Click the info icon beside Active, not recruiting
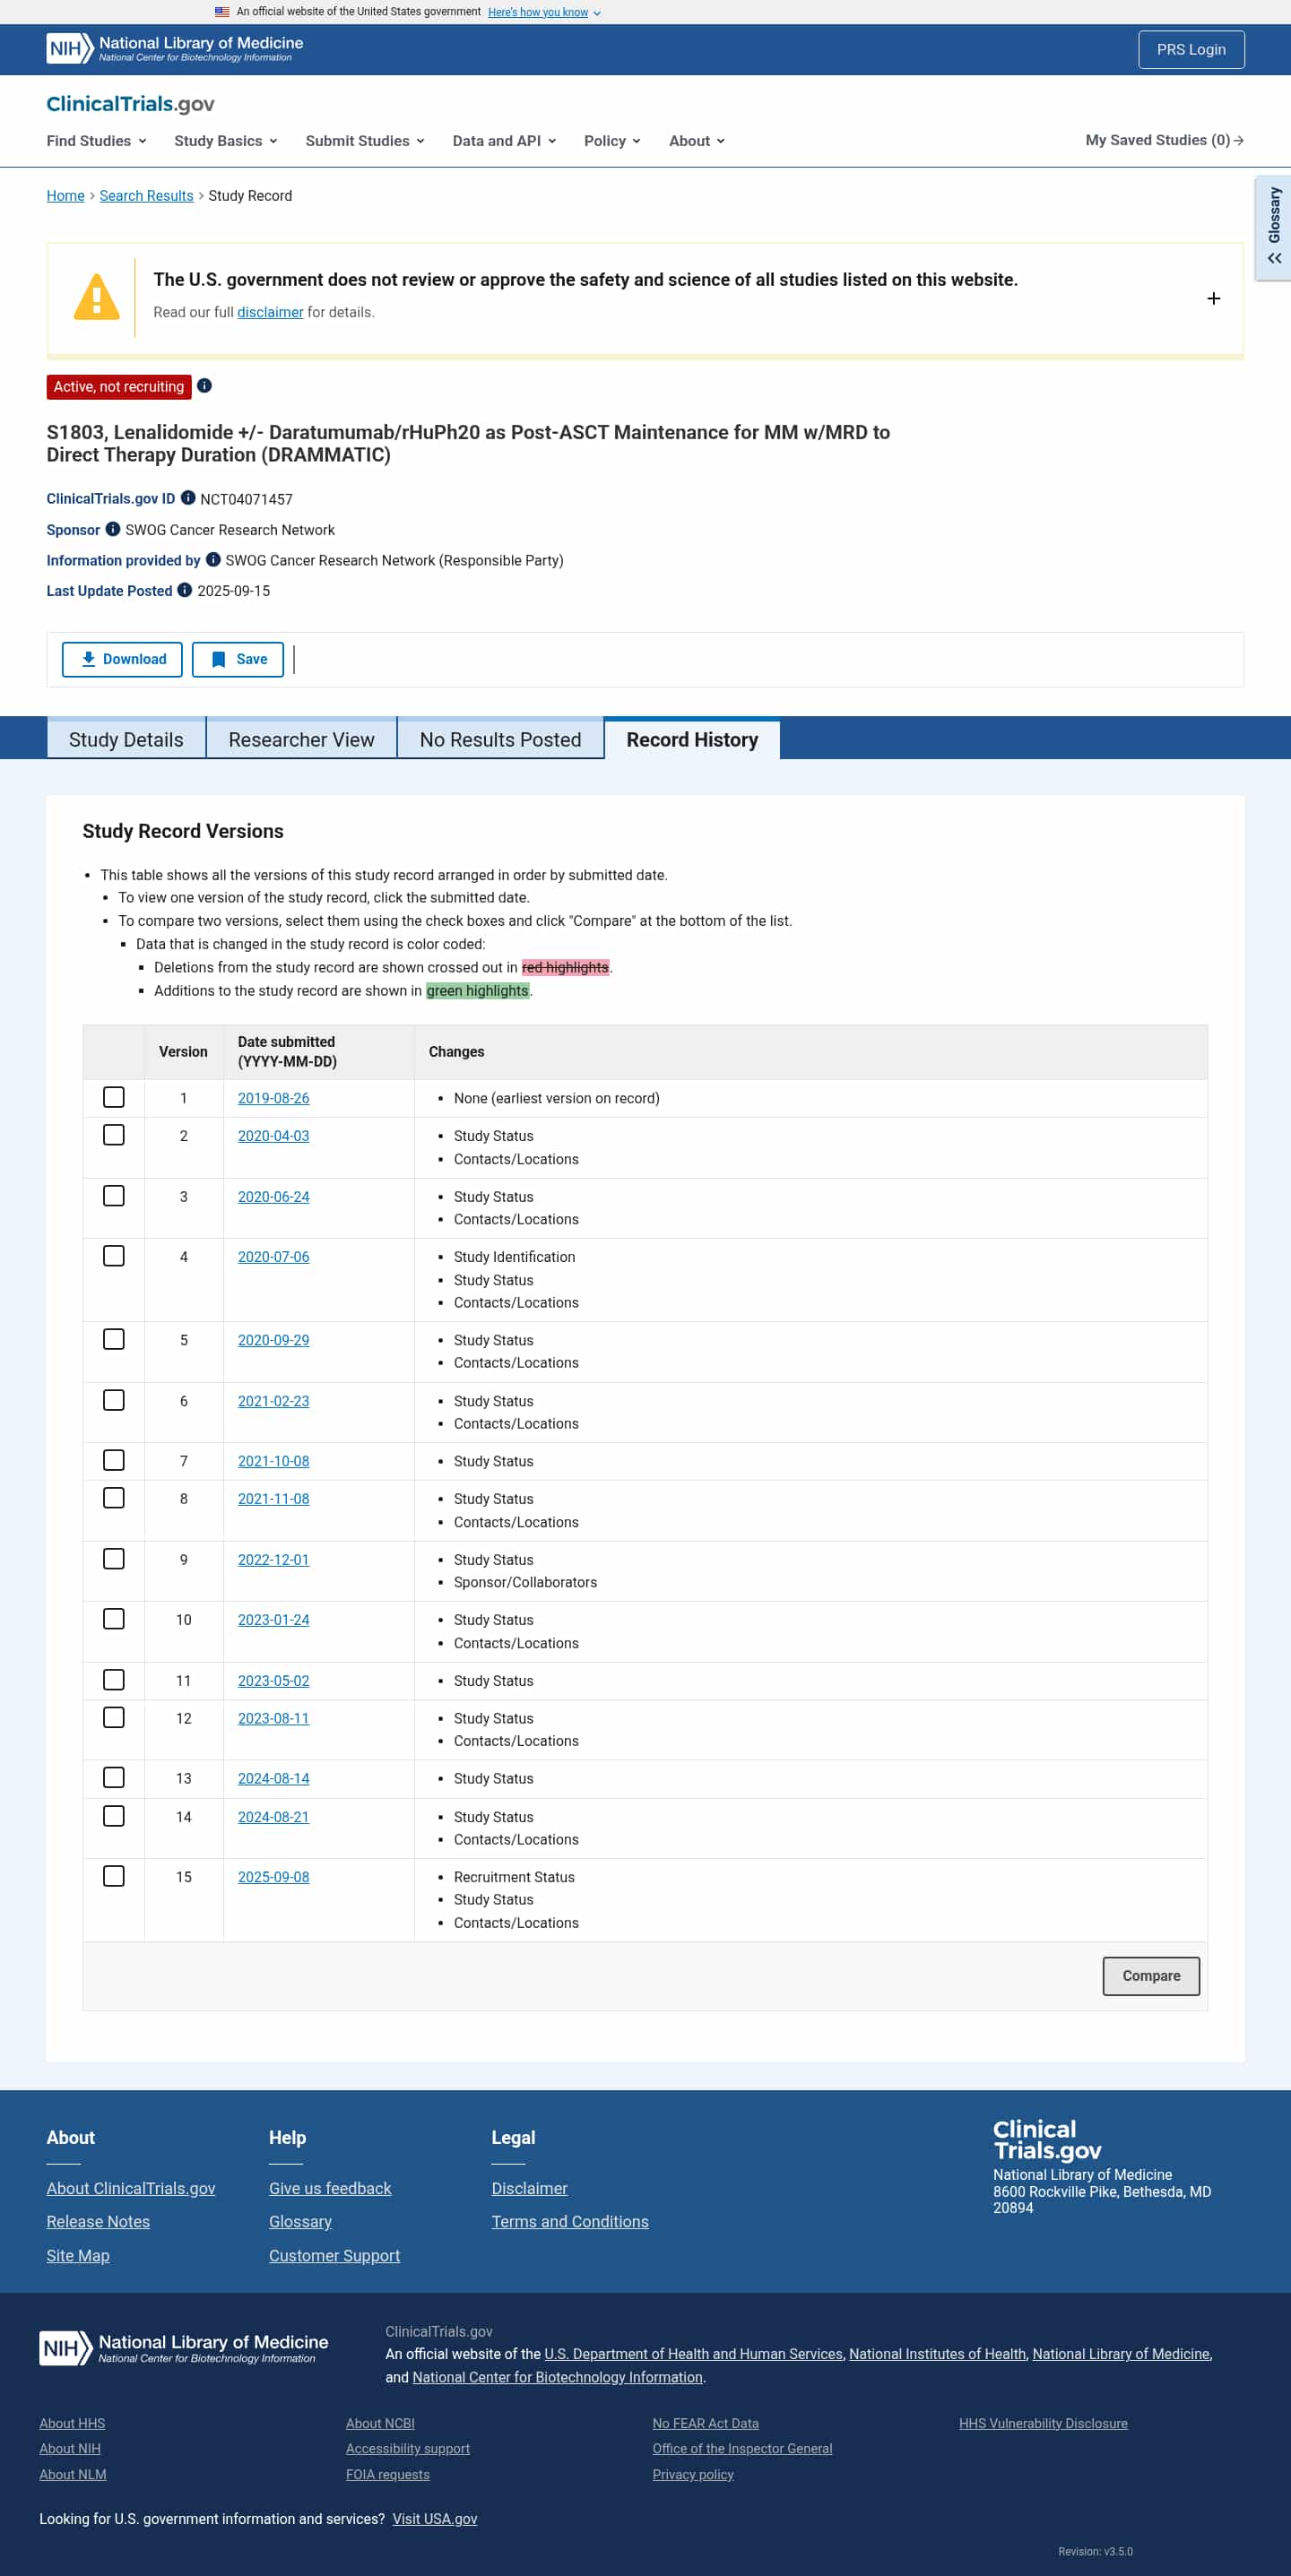The image size is (1291, 2576). 204,386
